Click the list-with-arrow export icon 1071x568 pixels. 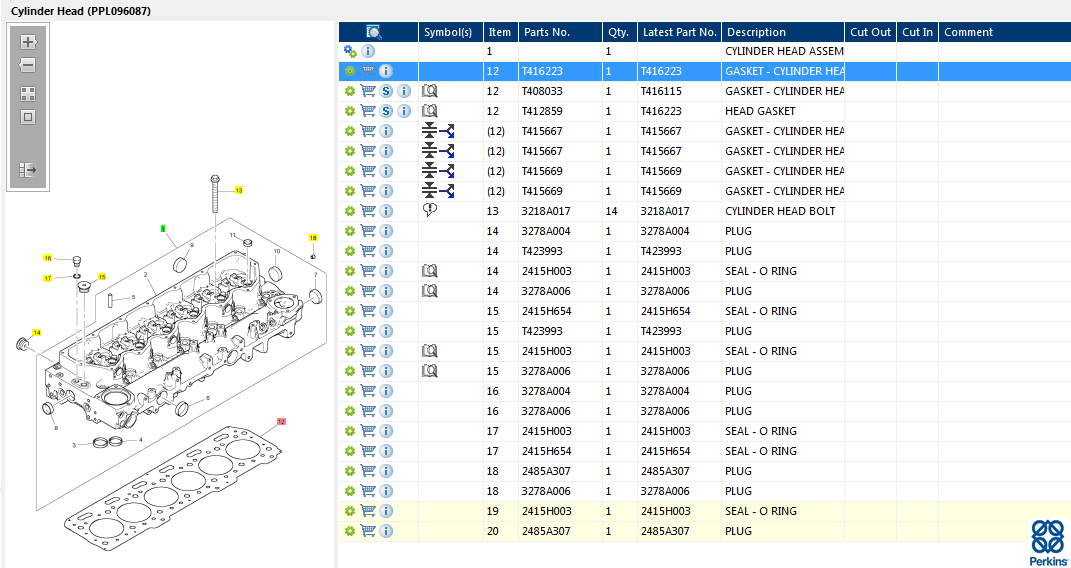[28, 170]
